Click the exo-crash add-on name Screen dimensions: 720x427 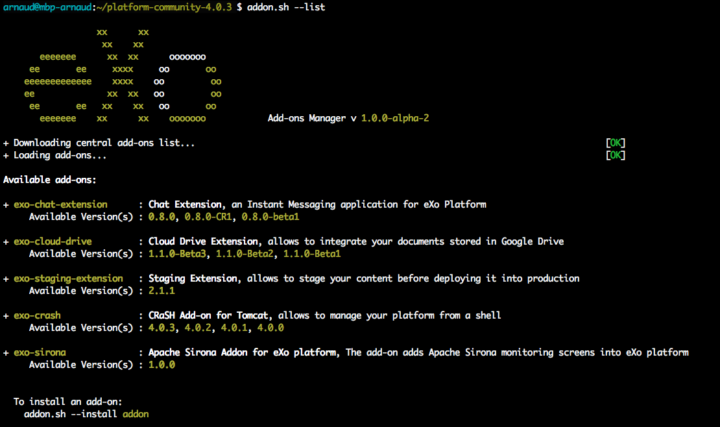click(x=36, y=315)
